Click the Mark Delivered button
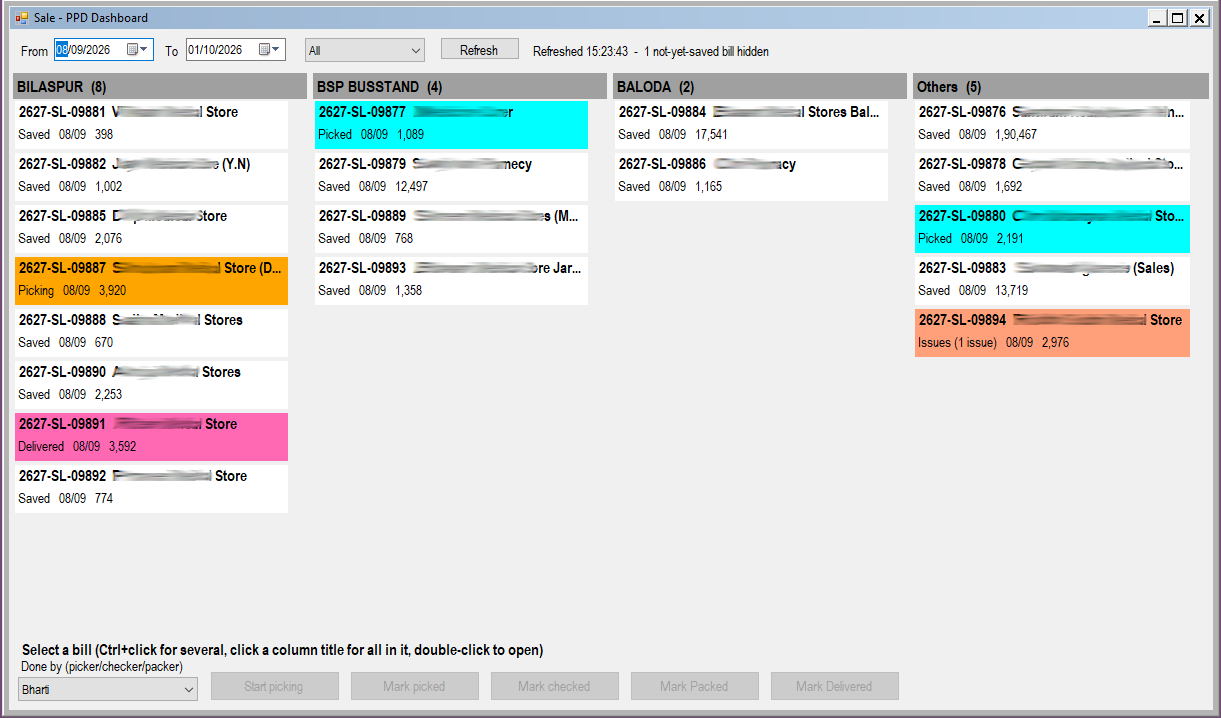 834,686
